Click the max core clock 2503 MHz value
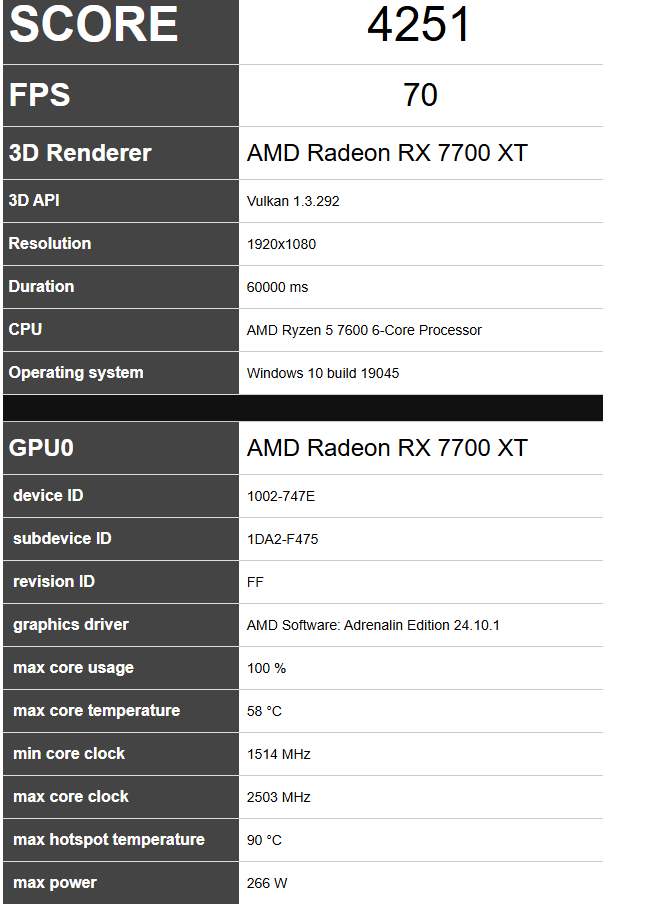Image resolution: width=669 pixels, height=904 pixels. coord(279,797)
